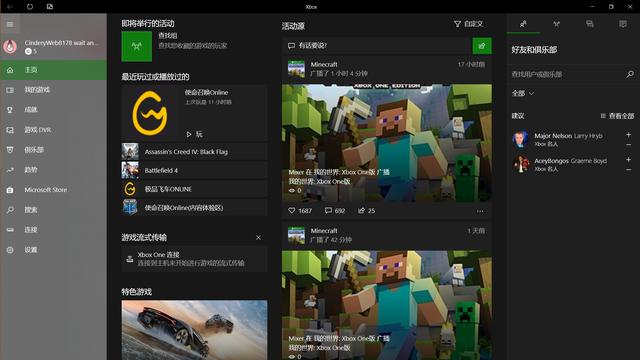This screenshot has height=360, width=640.
Task: Open more options on first Minecraft post
Action: click(x=480, y=211)
